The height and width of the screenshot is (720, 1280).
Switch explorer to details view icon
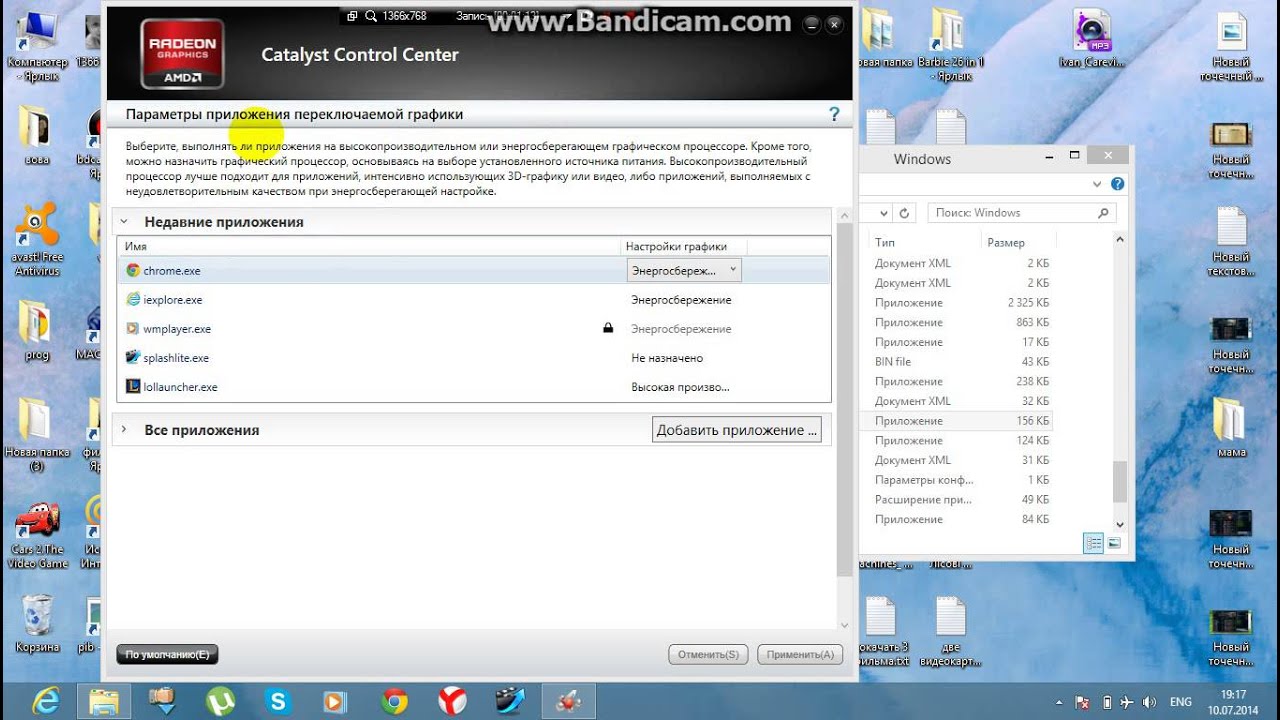pos(1094,543)
